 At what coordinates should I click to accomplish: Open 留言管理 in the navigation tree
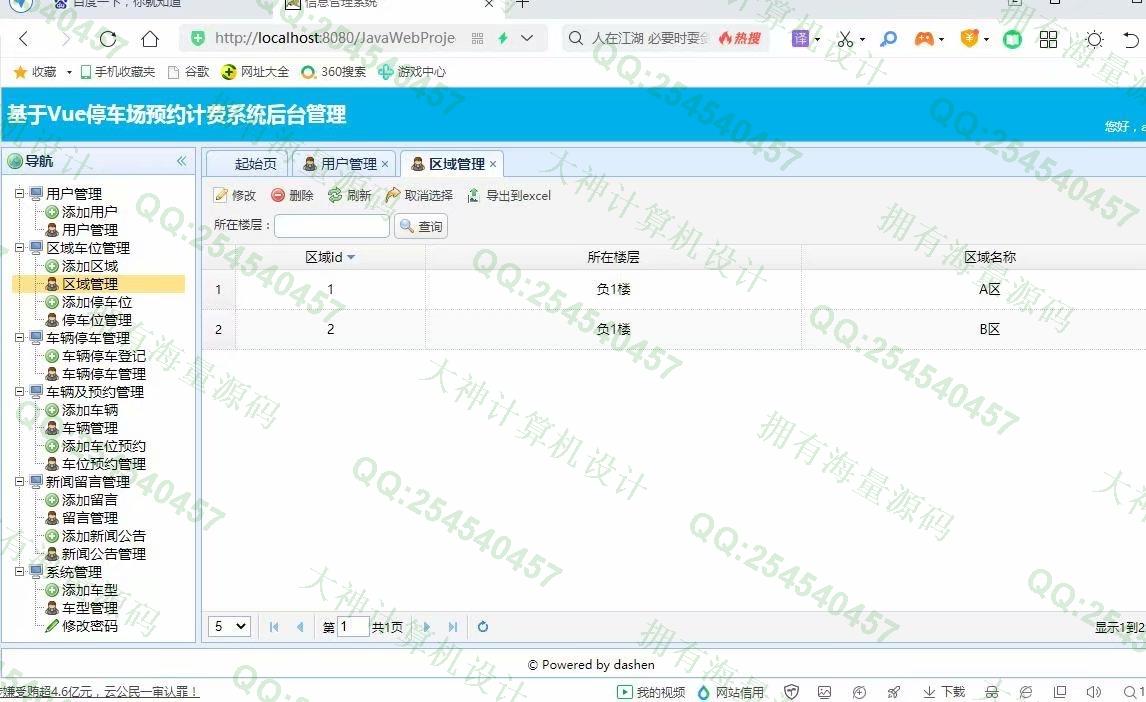pos(89,518)
